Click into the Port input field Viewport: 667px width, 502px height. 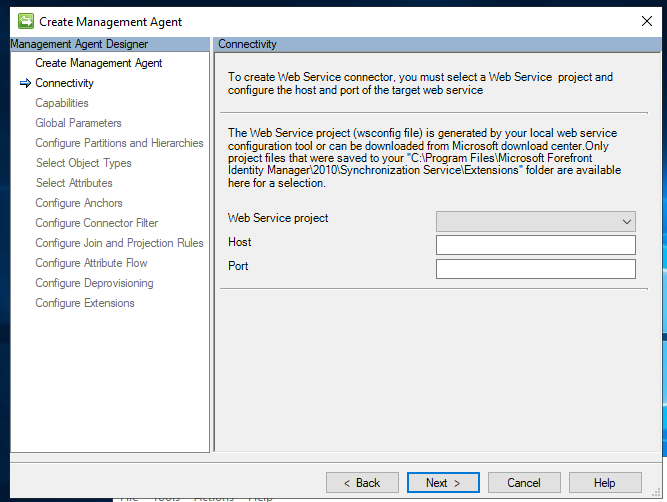(x=536, y=269)
